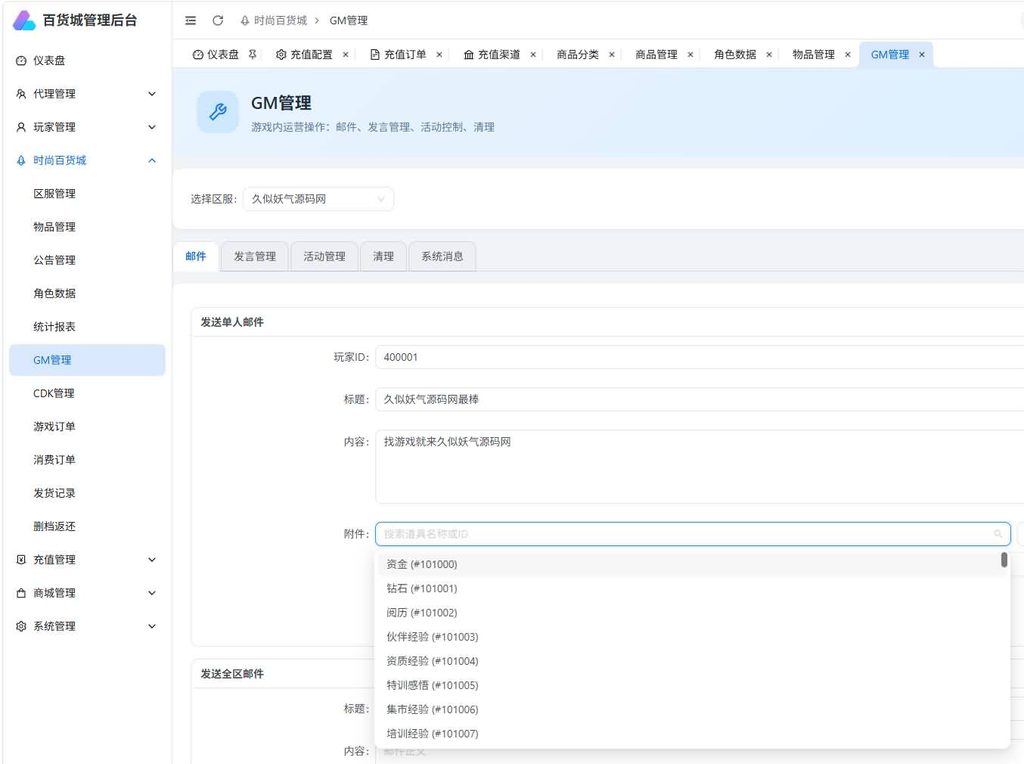Viewport: 1024px width, 764px height.
Task: Open the 选择区服 dropdown
Action: [318, 199]
